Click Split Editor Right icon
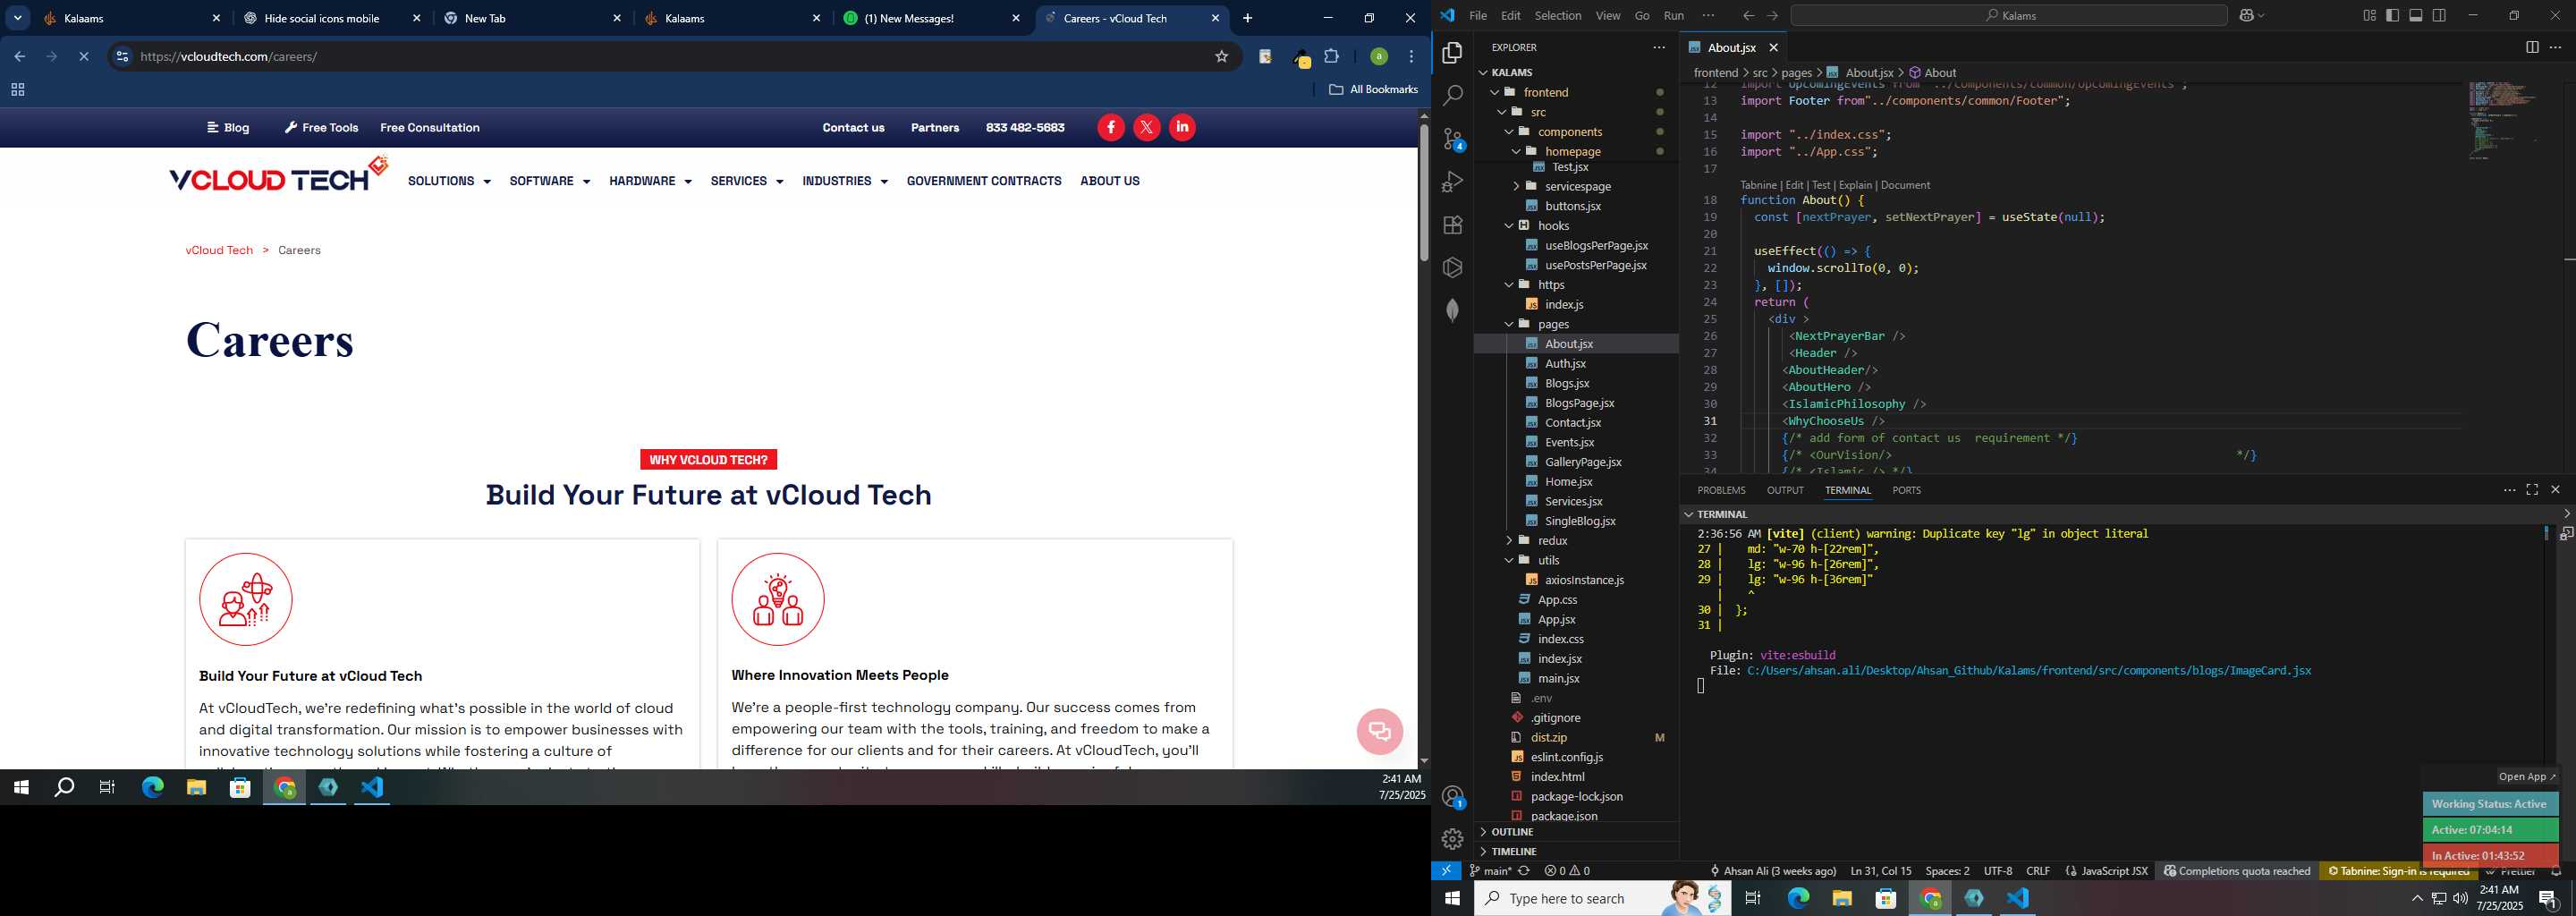This screenshot has height=916, width=2576. (2532, 47)
